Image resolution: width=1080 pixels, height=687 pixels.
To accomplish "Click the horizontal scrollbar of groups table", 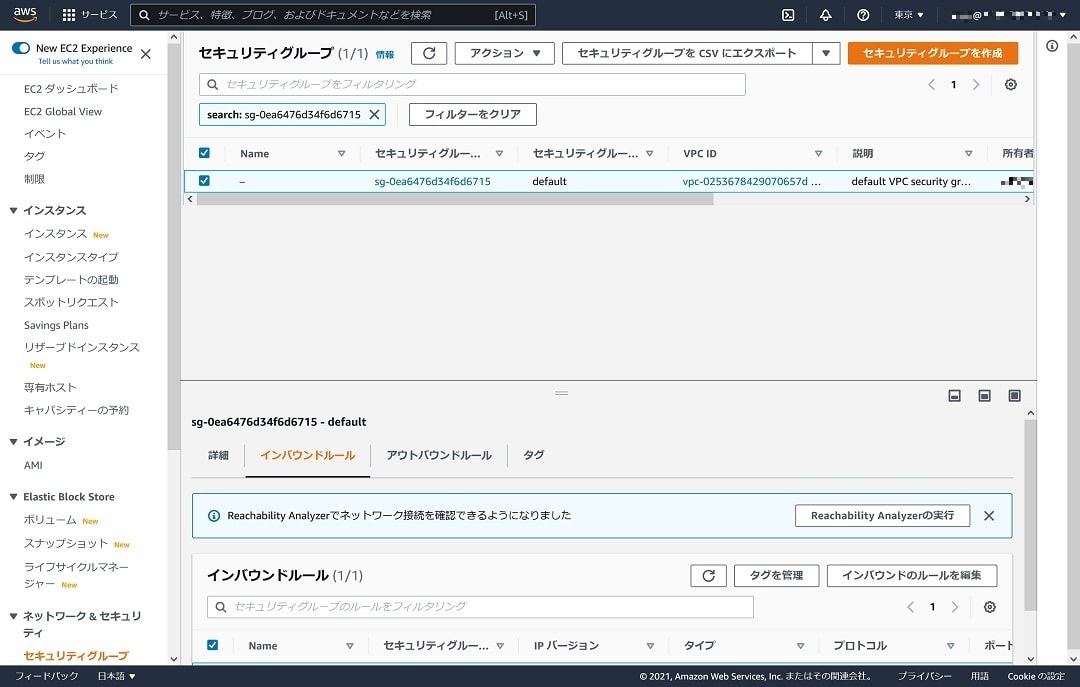I will click(455, 199).
